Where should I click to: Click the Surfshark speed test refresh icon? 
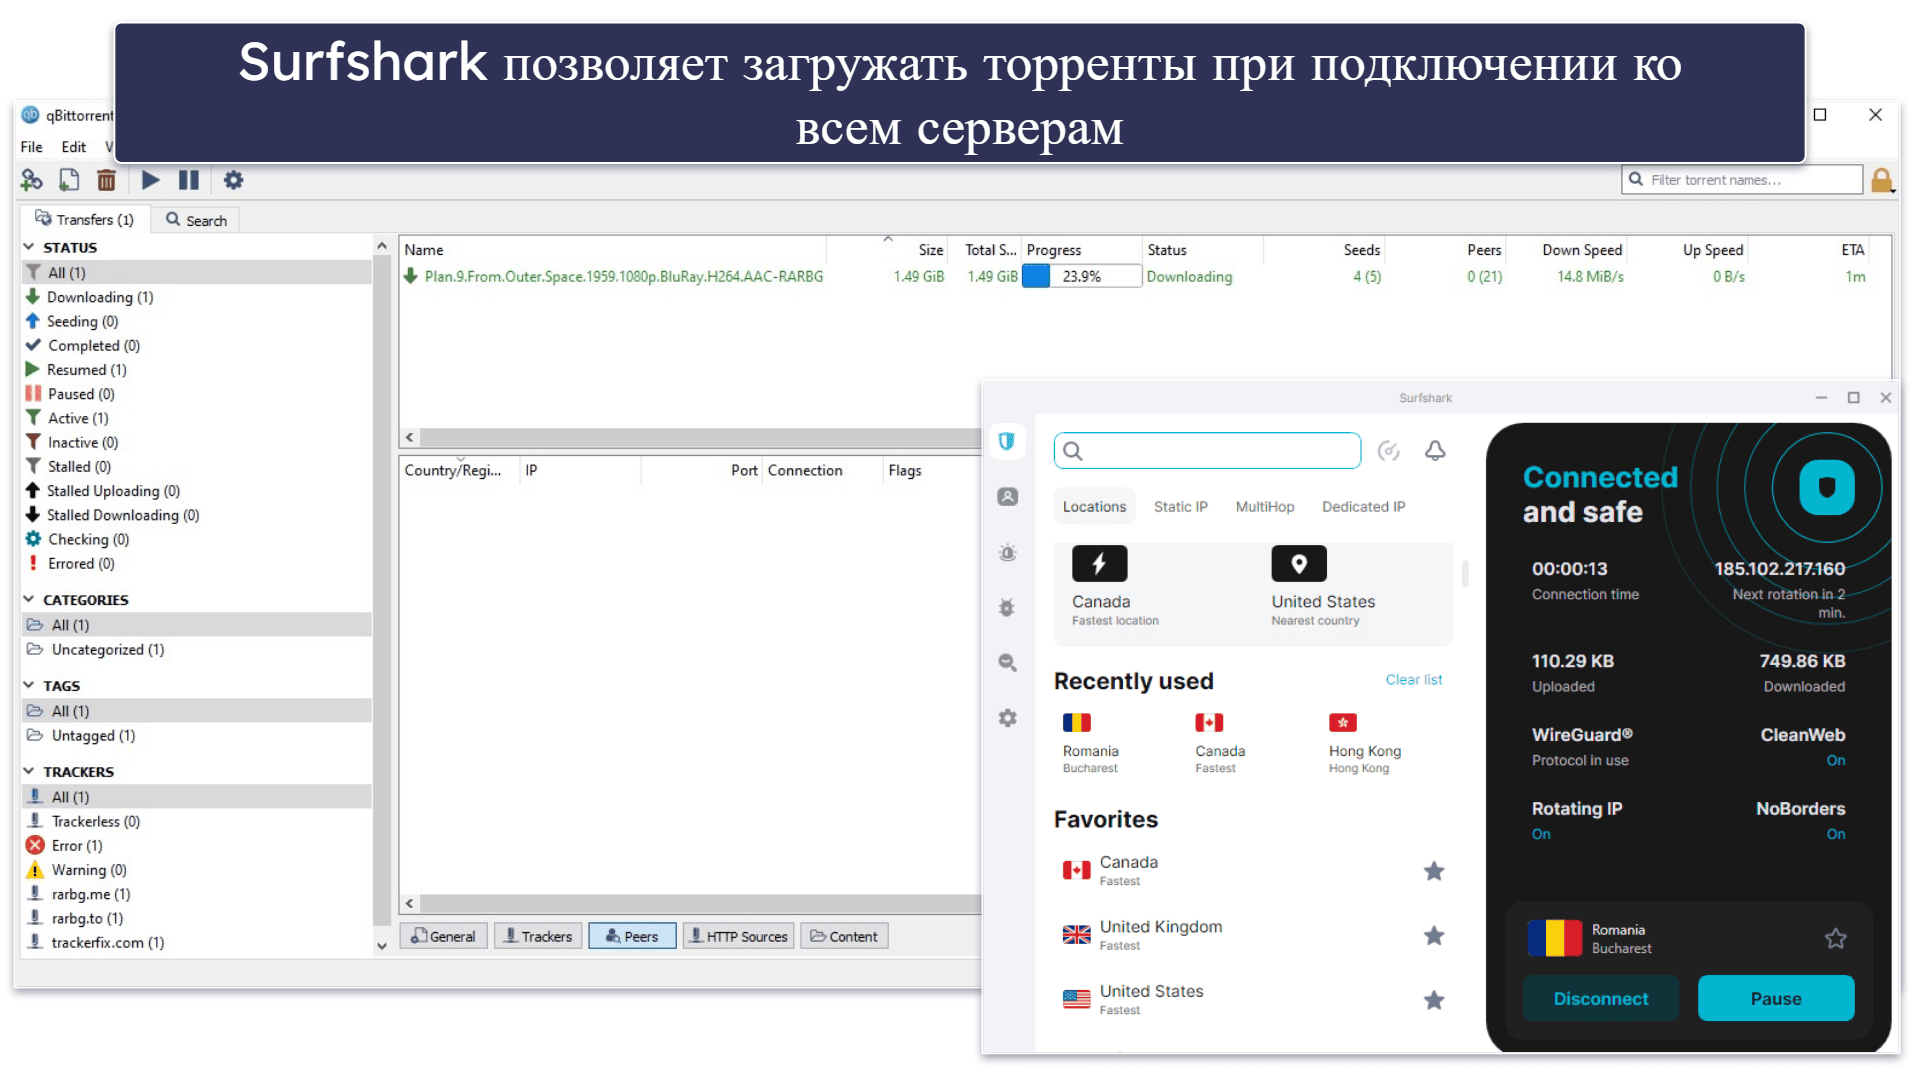pos(1388,451)
